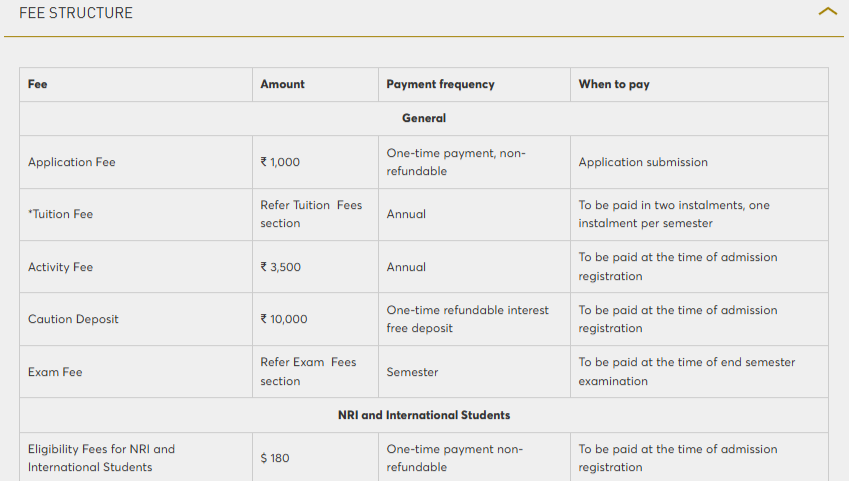Open Refer Tuition Fees section text

pyautogui.click(x=311, y=214)
